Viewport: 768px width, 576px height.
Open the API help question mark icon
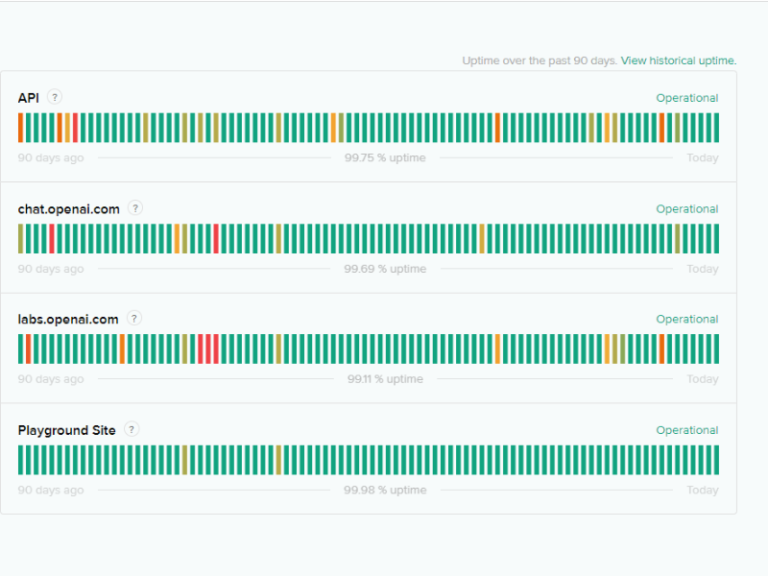[54, 97]
